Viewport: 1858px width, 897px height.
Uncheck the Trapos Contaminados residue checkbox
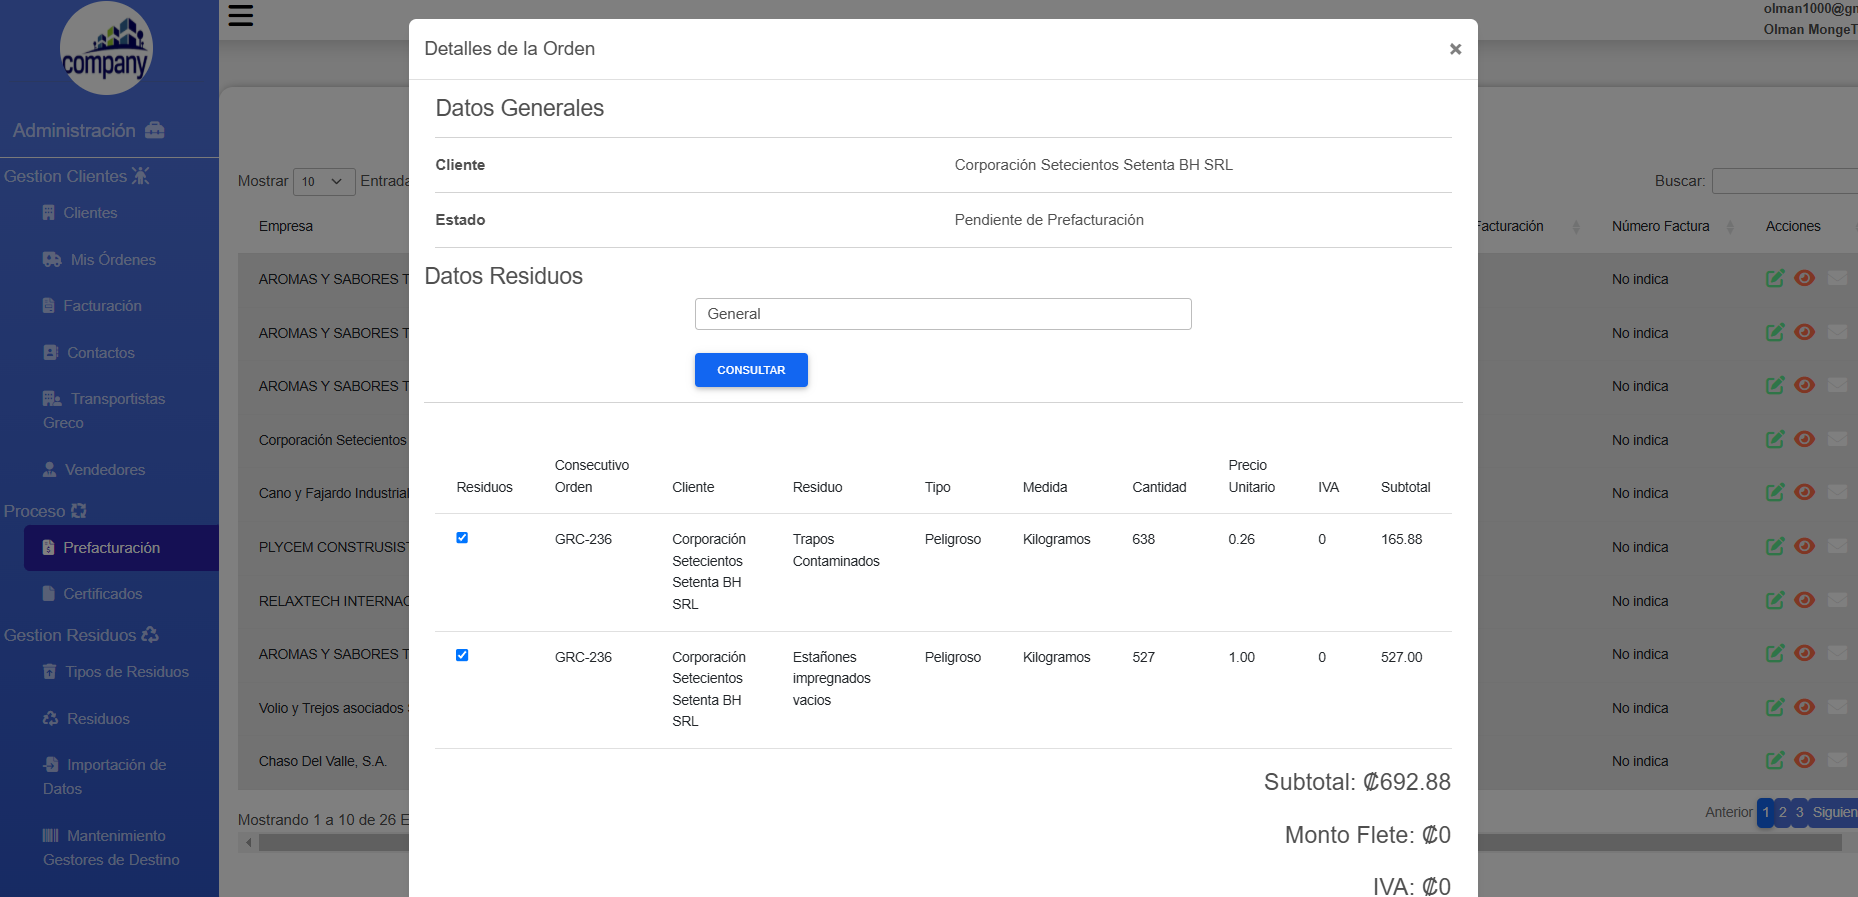pyautogui.click(x=462, y=538)
